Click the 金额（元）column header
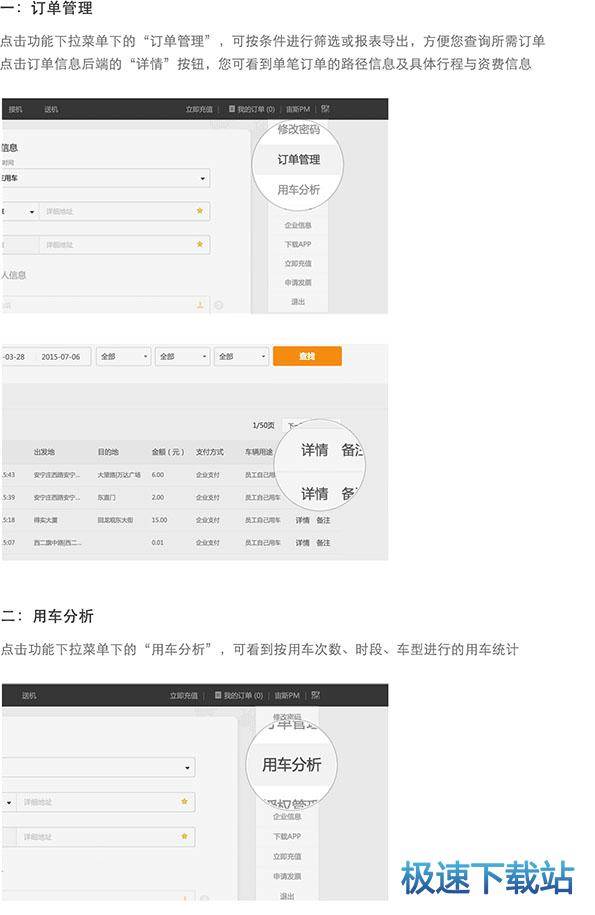 click(168, 452)
